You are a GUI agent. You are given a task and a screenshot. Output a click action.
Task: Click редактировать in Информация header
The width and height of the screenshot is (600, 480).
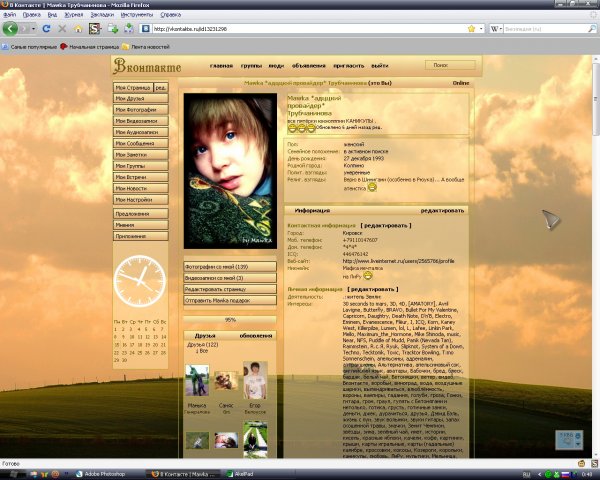point(442,211)
